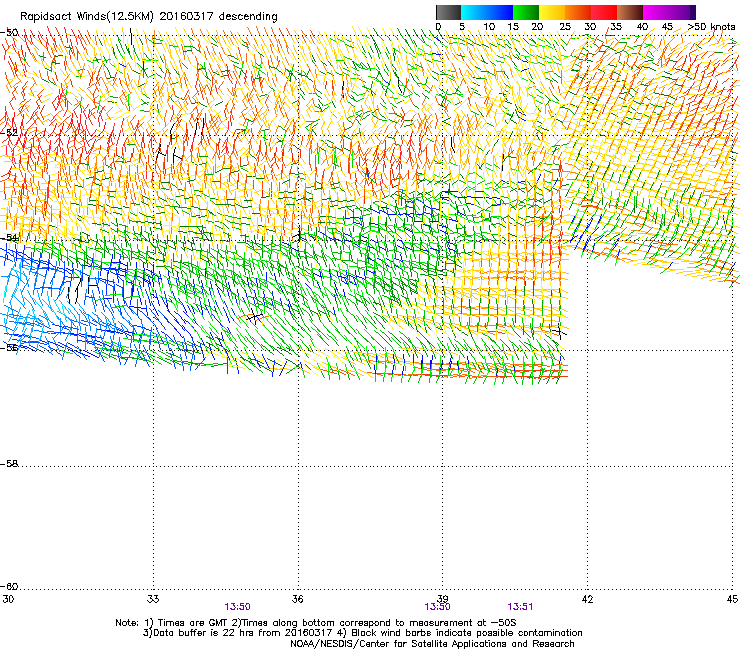Image resolution: width=740 pixels, height=650 pixels.
Task: Click the "36" longitude axis label
Action: point(298,599)
